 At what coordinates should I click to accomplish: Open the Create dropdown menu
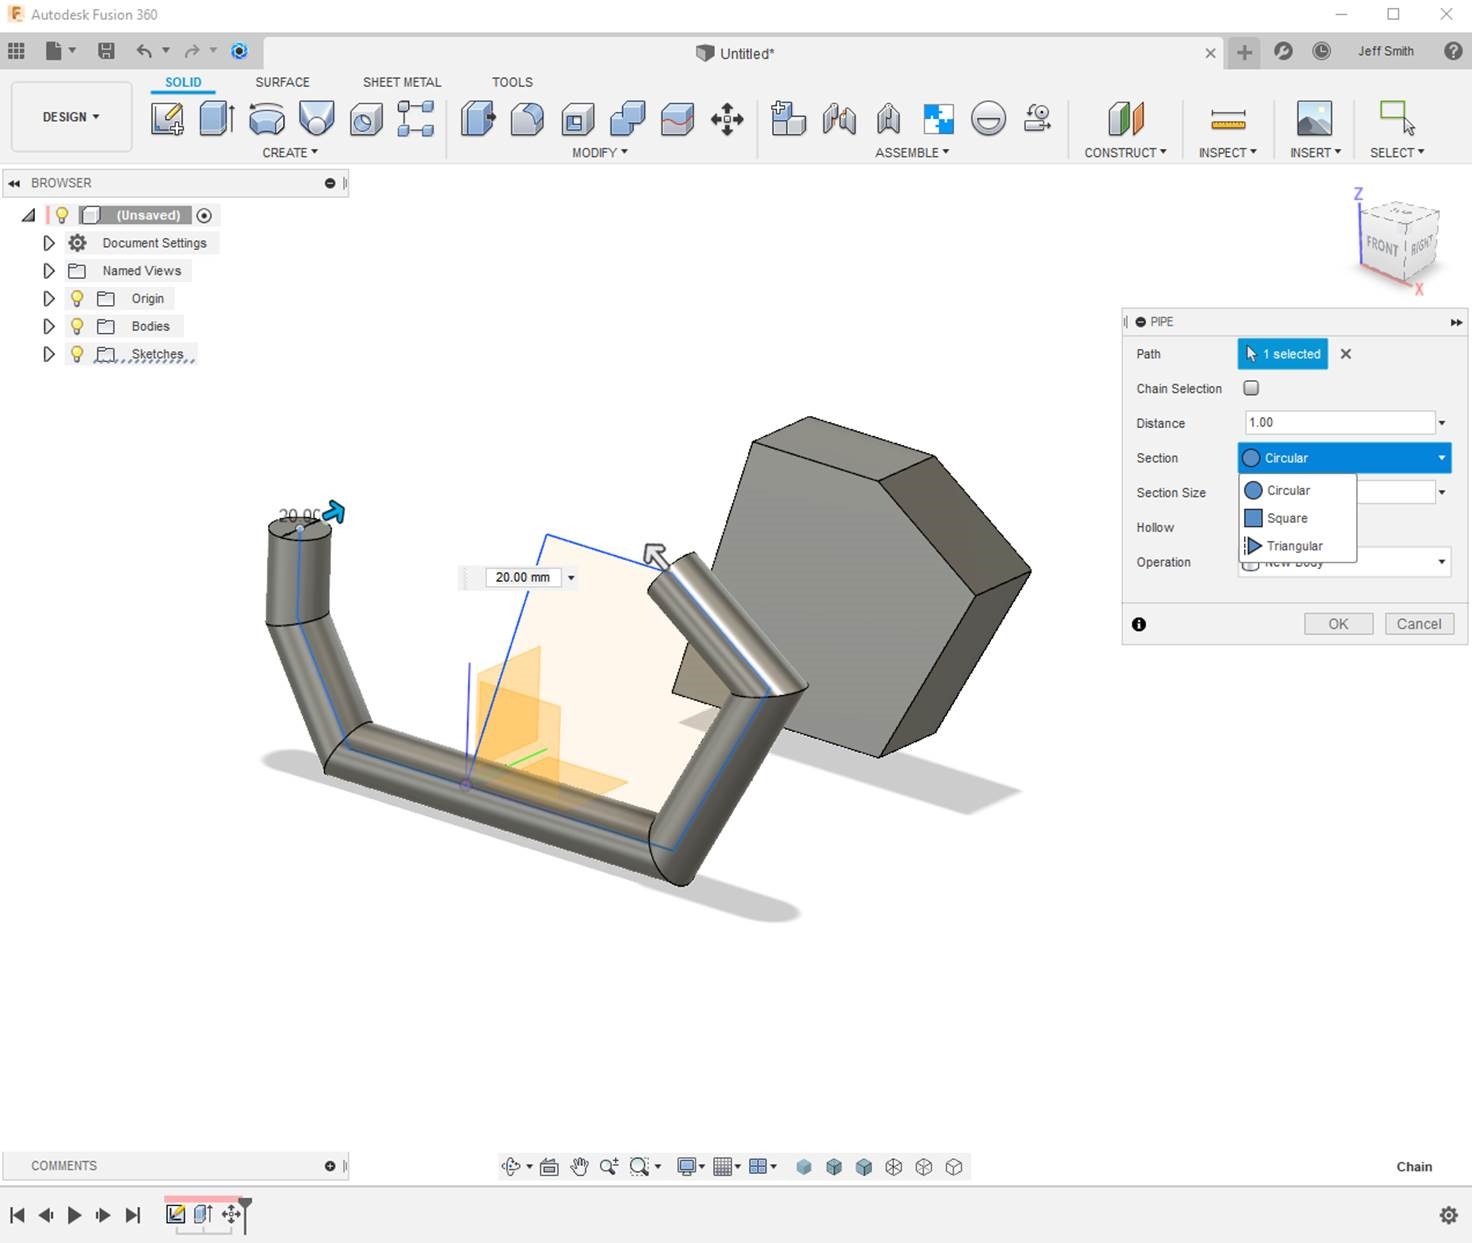[289, 152]
